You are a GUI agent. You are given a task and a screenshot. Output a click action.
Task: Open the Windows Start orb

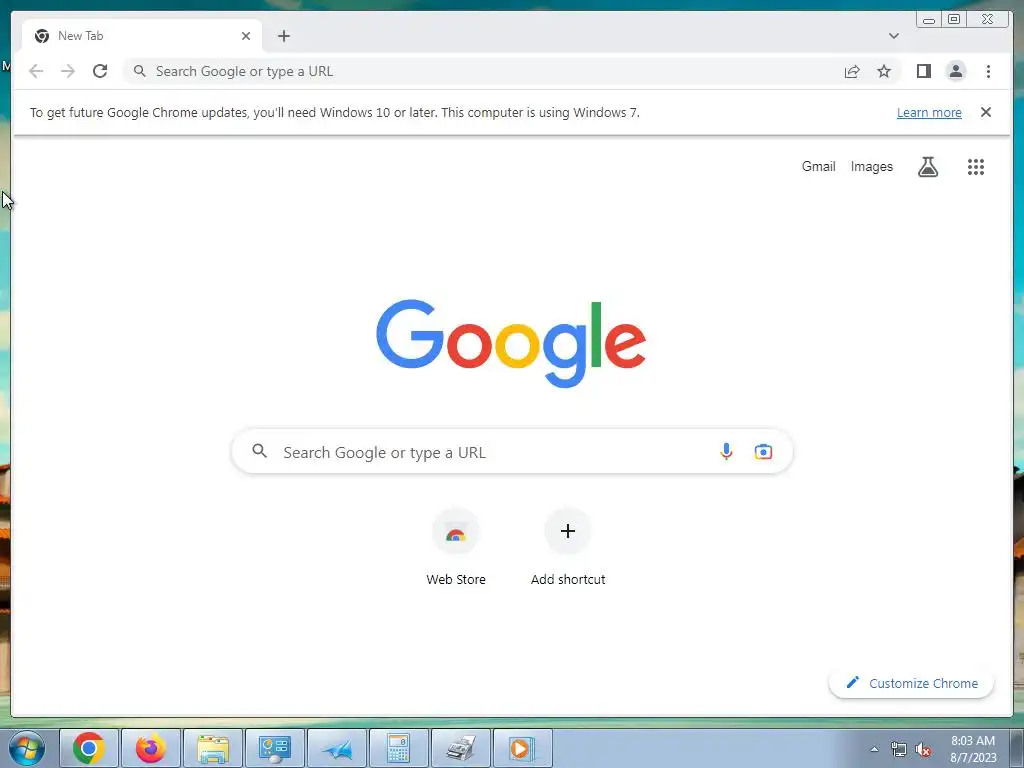pyautogui.click(x=27, y=748)
